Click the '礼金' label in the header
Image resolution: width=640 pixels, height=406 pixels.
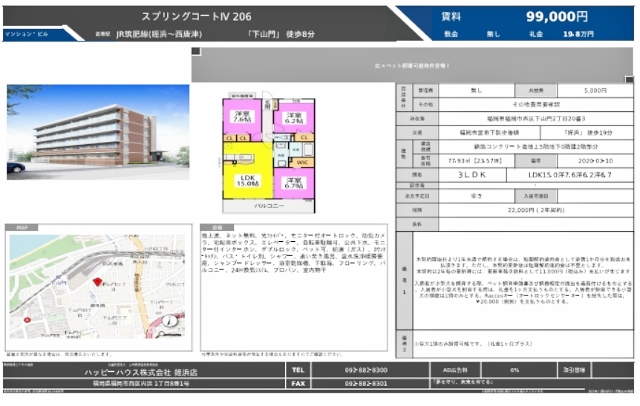(x=536, y=34)
